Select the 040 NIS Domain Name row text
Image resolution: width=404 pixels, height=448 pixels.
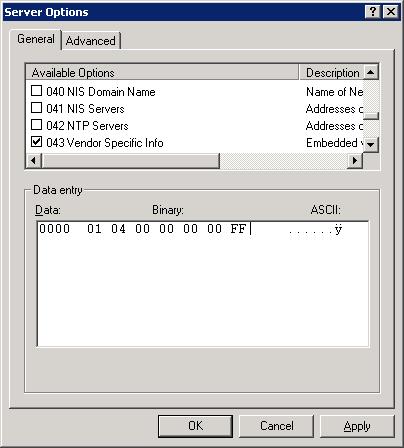coord(101,92)
